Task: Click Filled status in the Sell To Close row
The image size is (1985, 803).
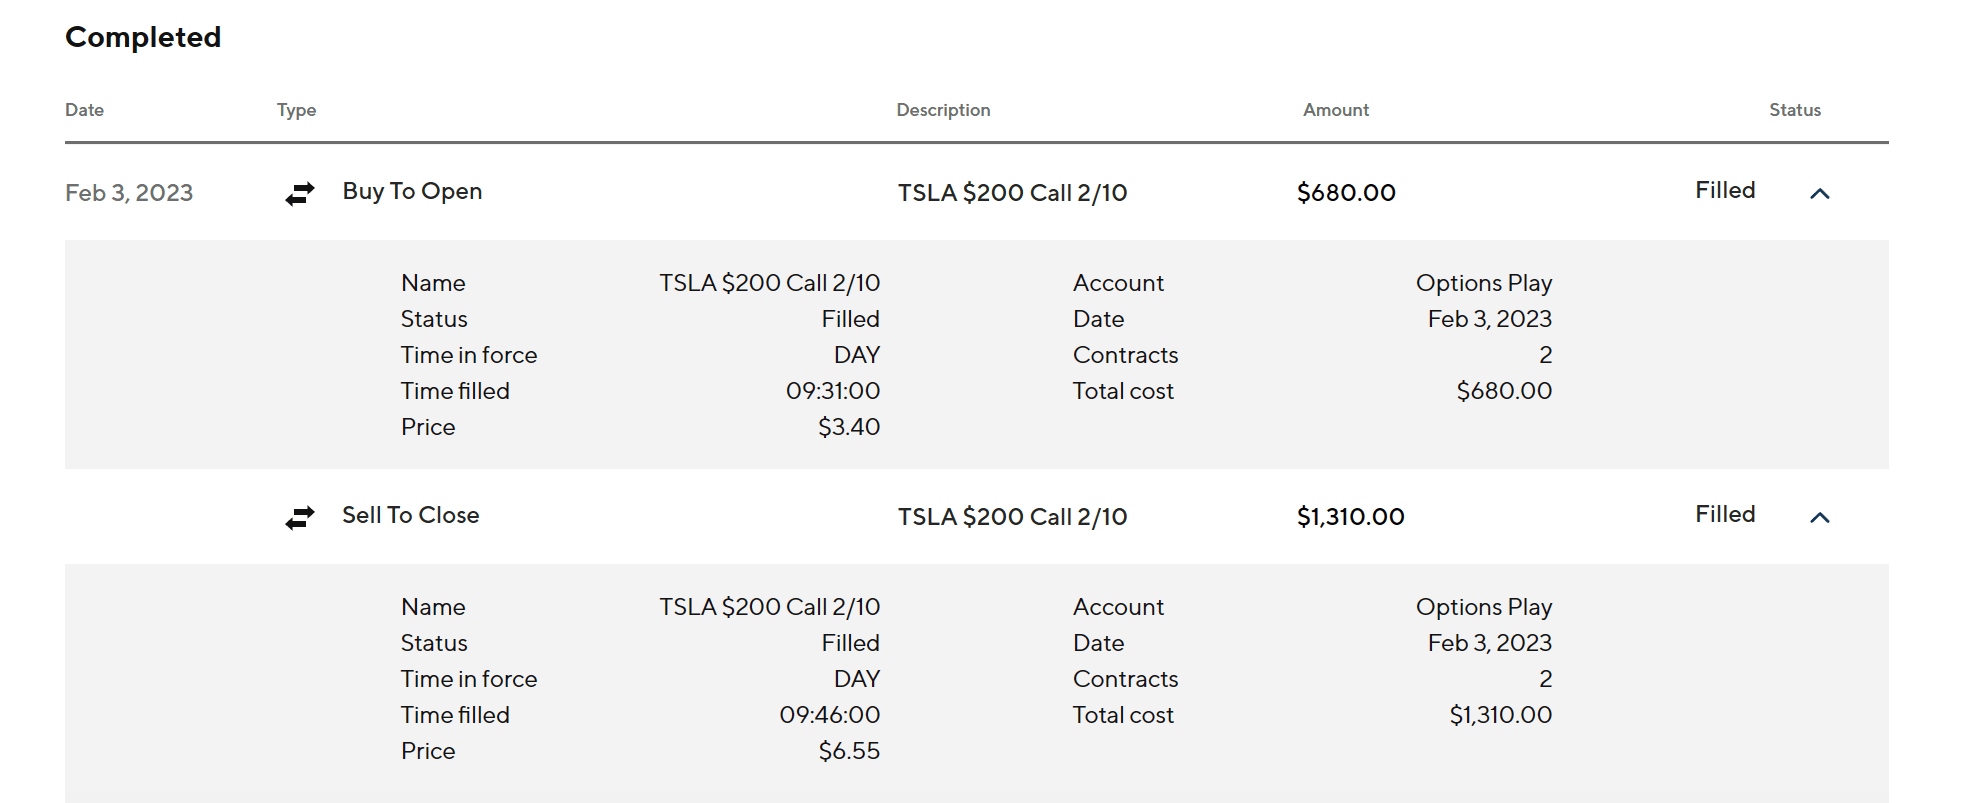Action: pos(1724,514)
